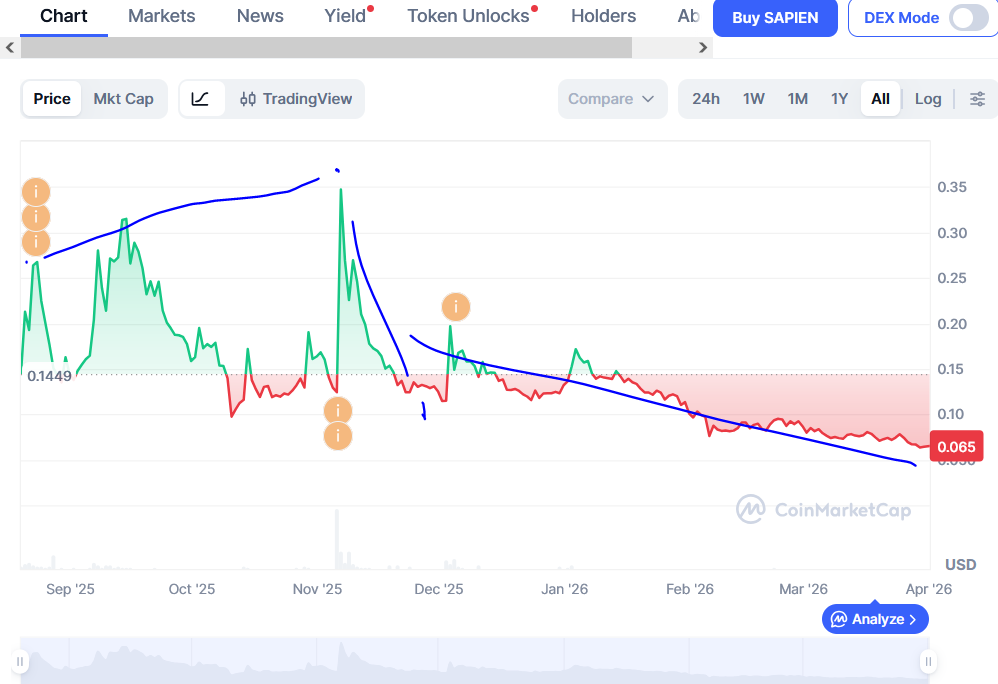Screen dimensions: 998x684
Task: Click the Dec '25 axis label
Action: tap(439, 589)
